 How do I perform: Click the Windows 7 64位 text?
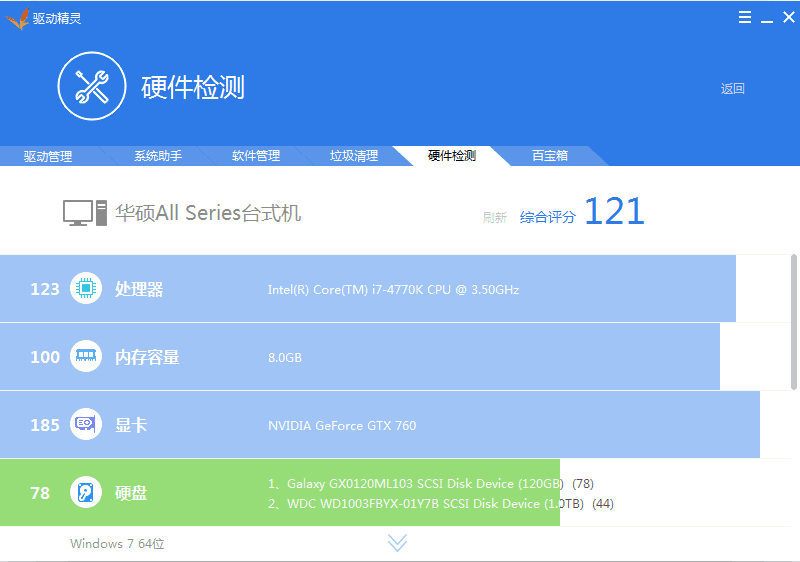[x=117, y=544]
